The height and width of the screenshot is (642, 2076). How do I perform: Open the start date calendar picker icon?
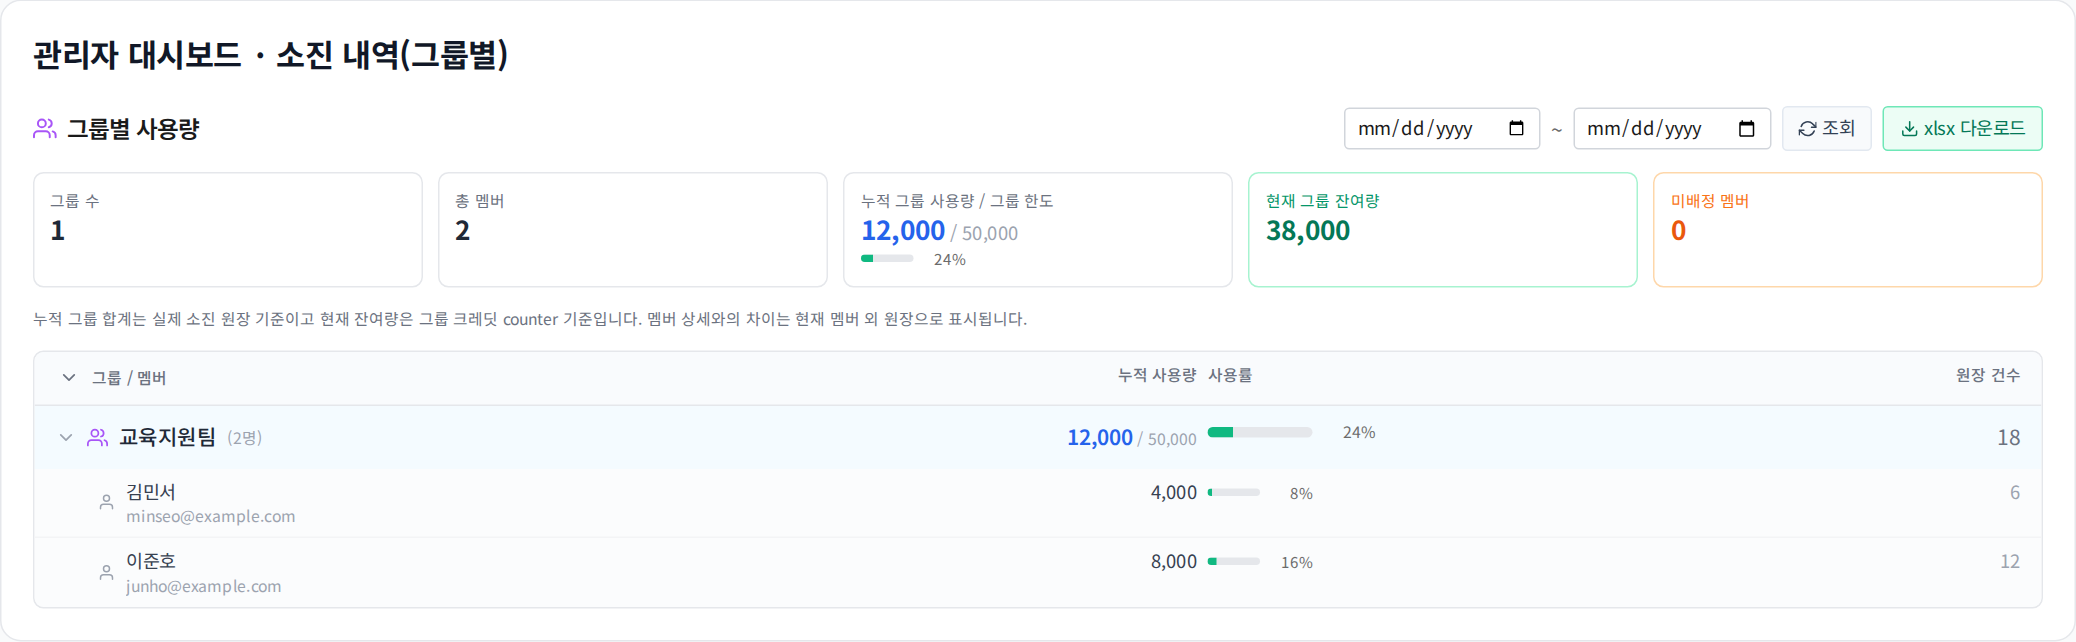[x=1516, y=128]
